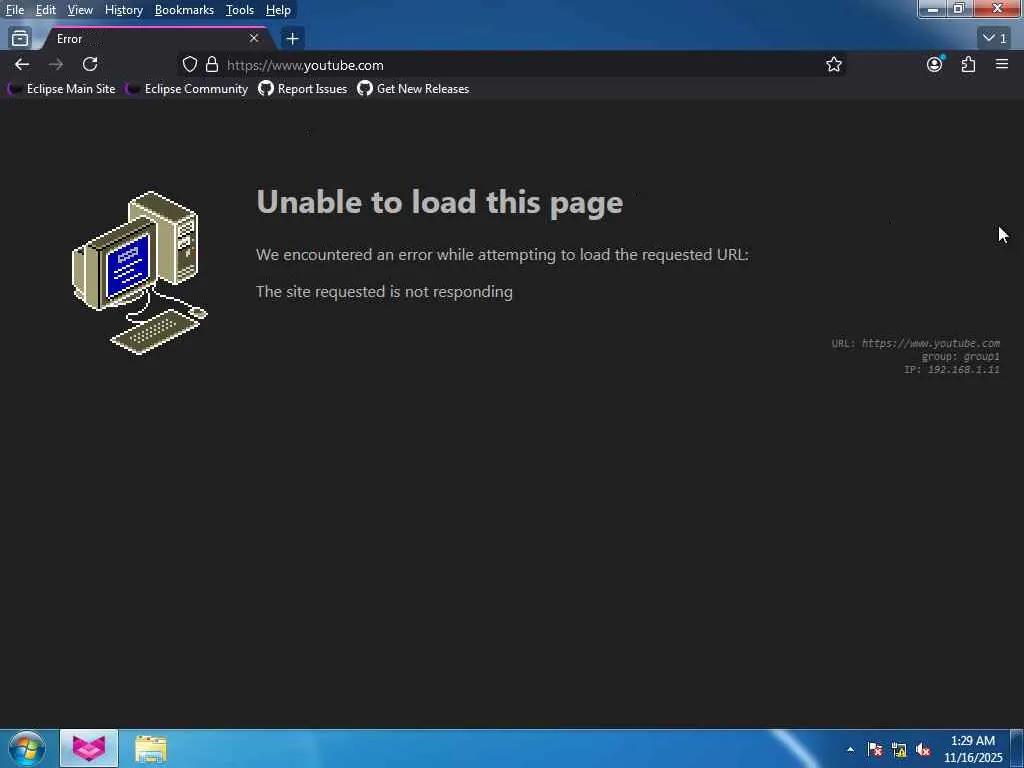Click the muted volume tray icon
Screen dimensions: 1024x768
point(923,750)
